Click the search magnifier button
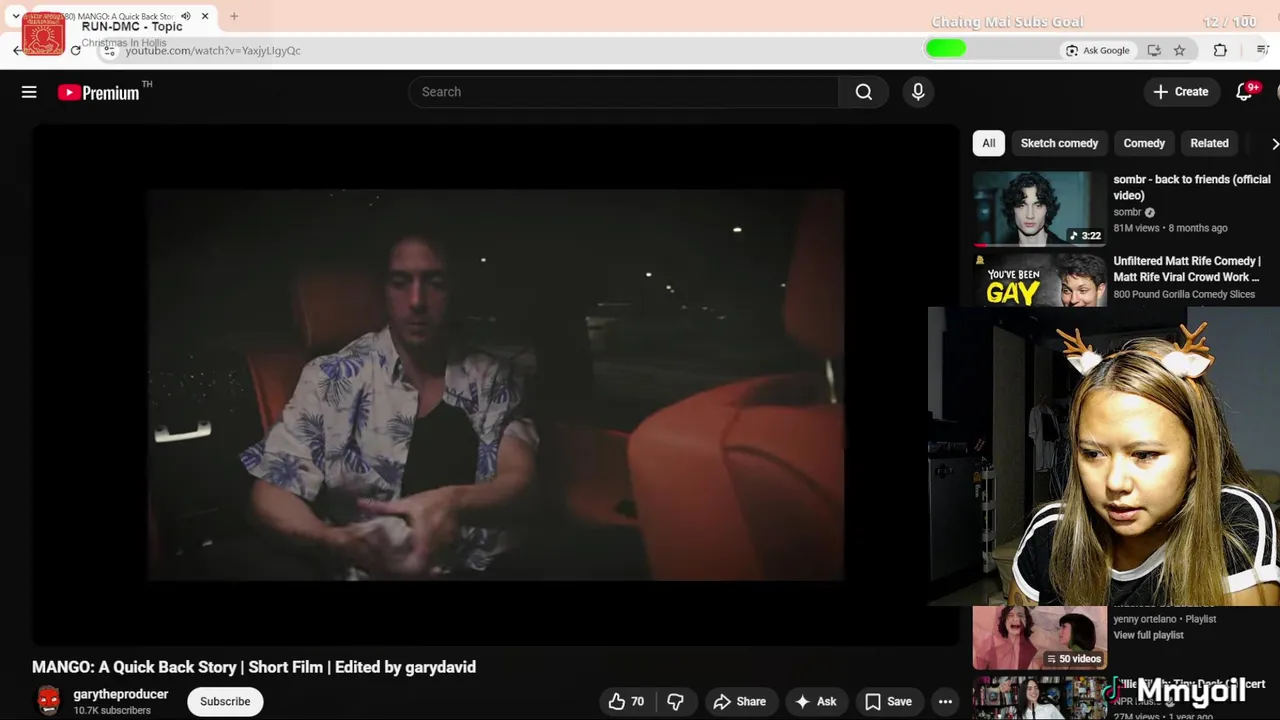This screenshot has height=720, width=1280. click(864, 92)
